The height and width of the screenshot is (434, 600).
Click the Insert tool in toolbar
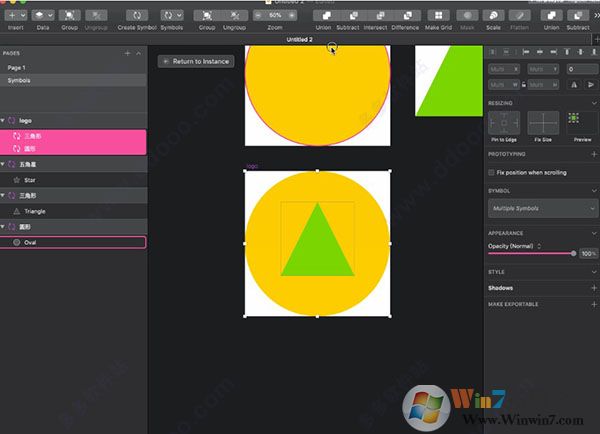(x=15, y=16)
